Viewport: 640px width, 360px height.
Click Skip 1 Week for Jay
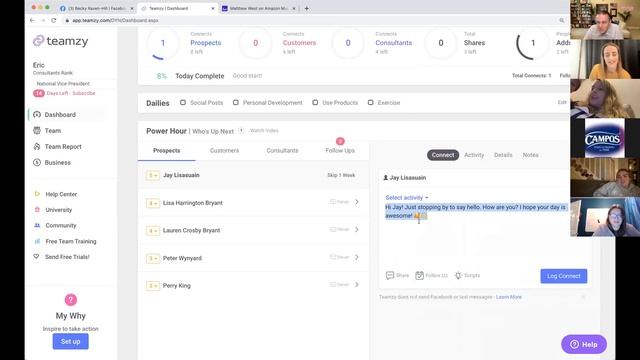pyautogui.click(x=341, y=175)
